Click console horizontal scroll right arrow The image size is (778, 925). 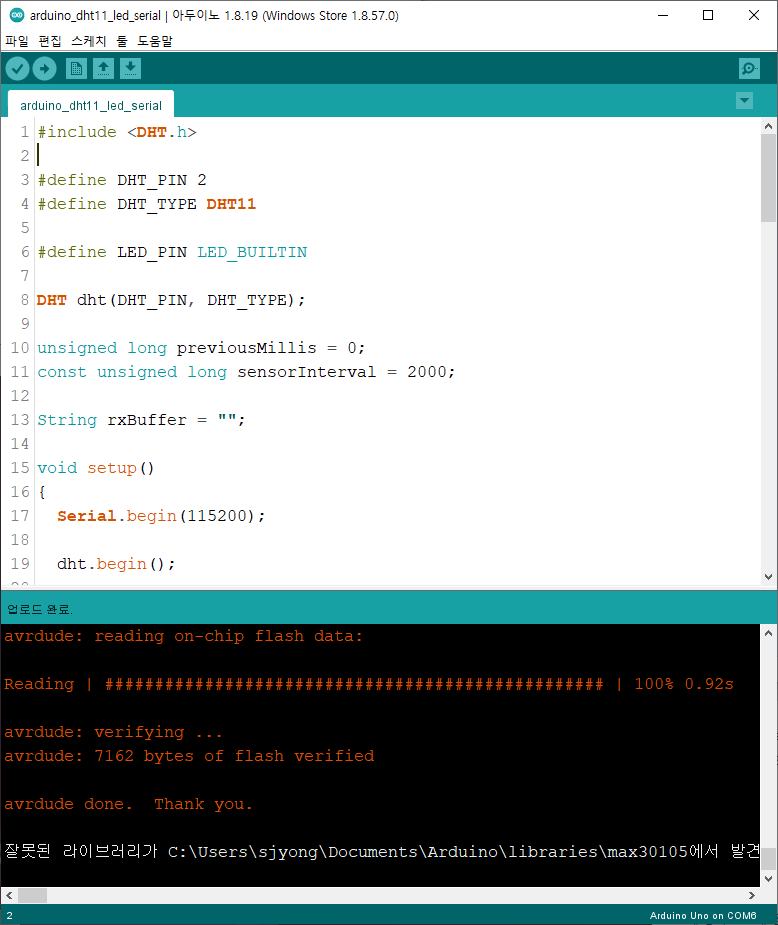pos(751,896)
